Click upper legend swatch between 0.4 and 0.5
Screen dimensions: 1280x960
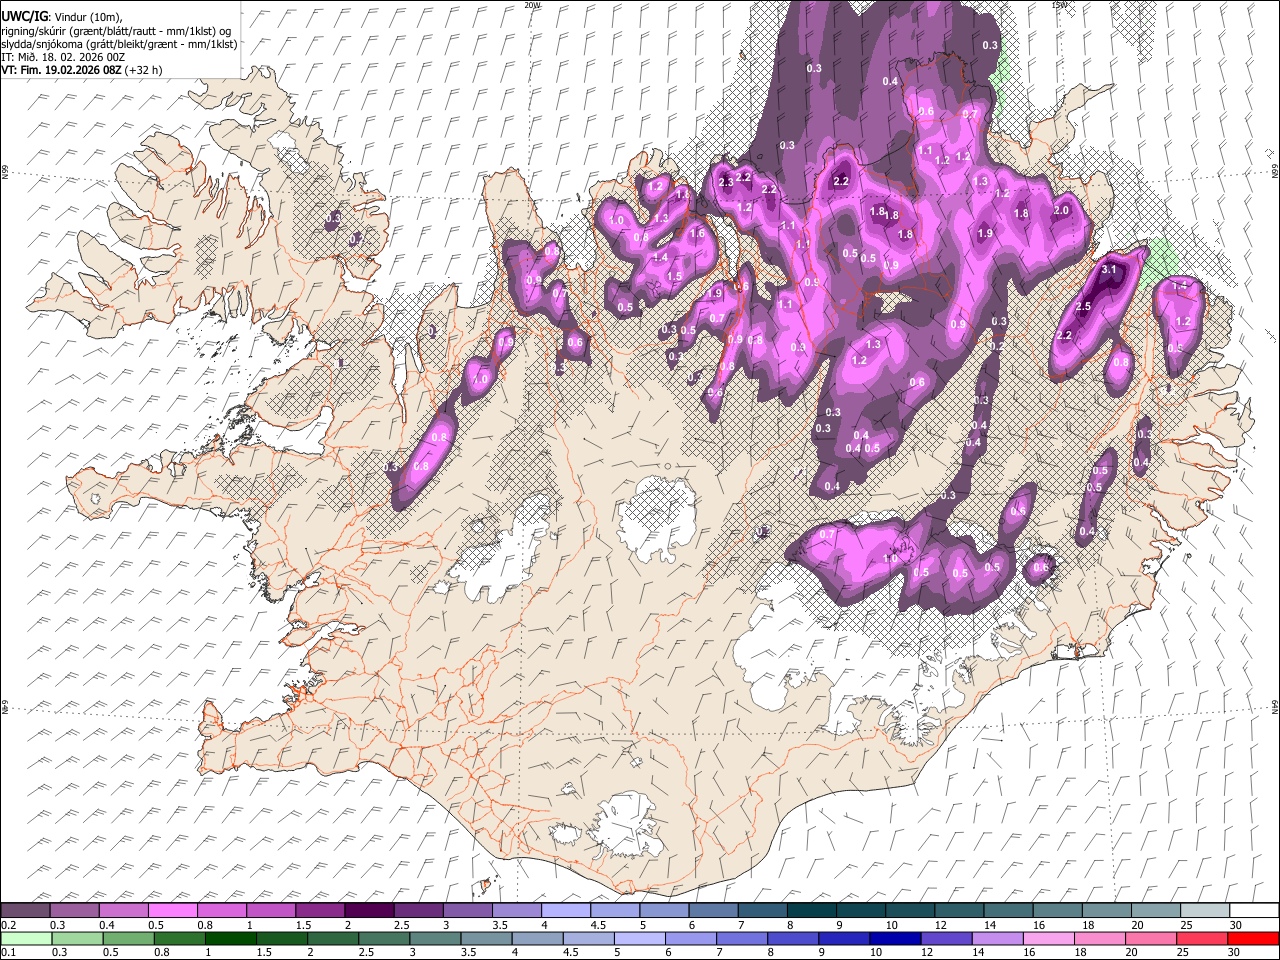pyautogui.click(x=123, y=911)
